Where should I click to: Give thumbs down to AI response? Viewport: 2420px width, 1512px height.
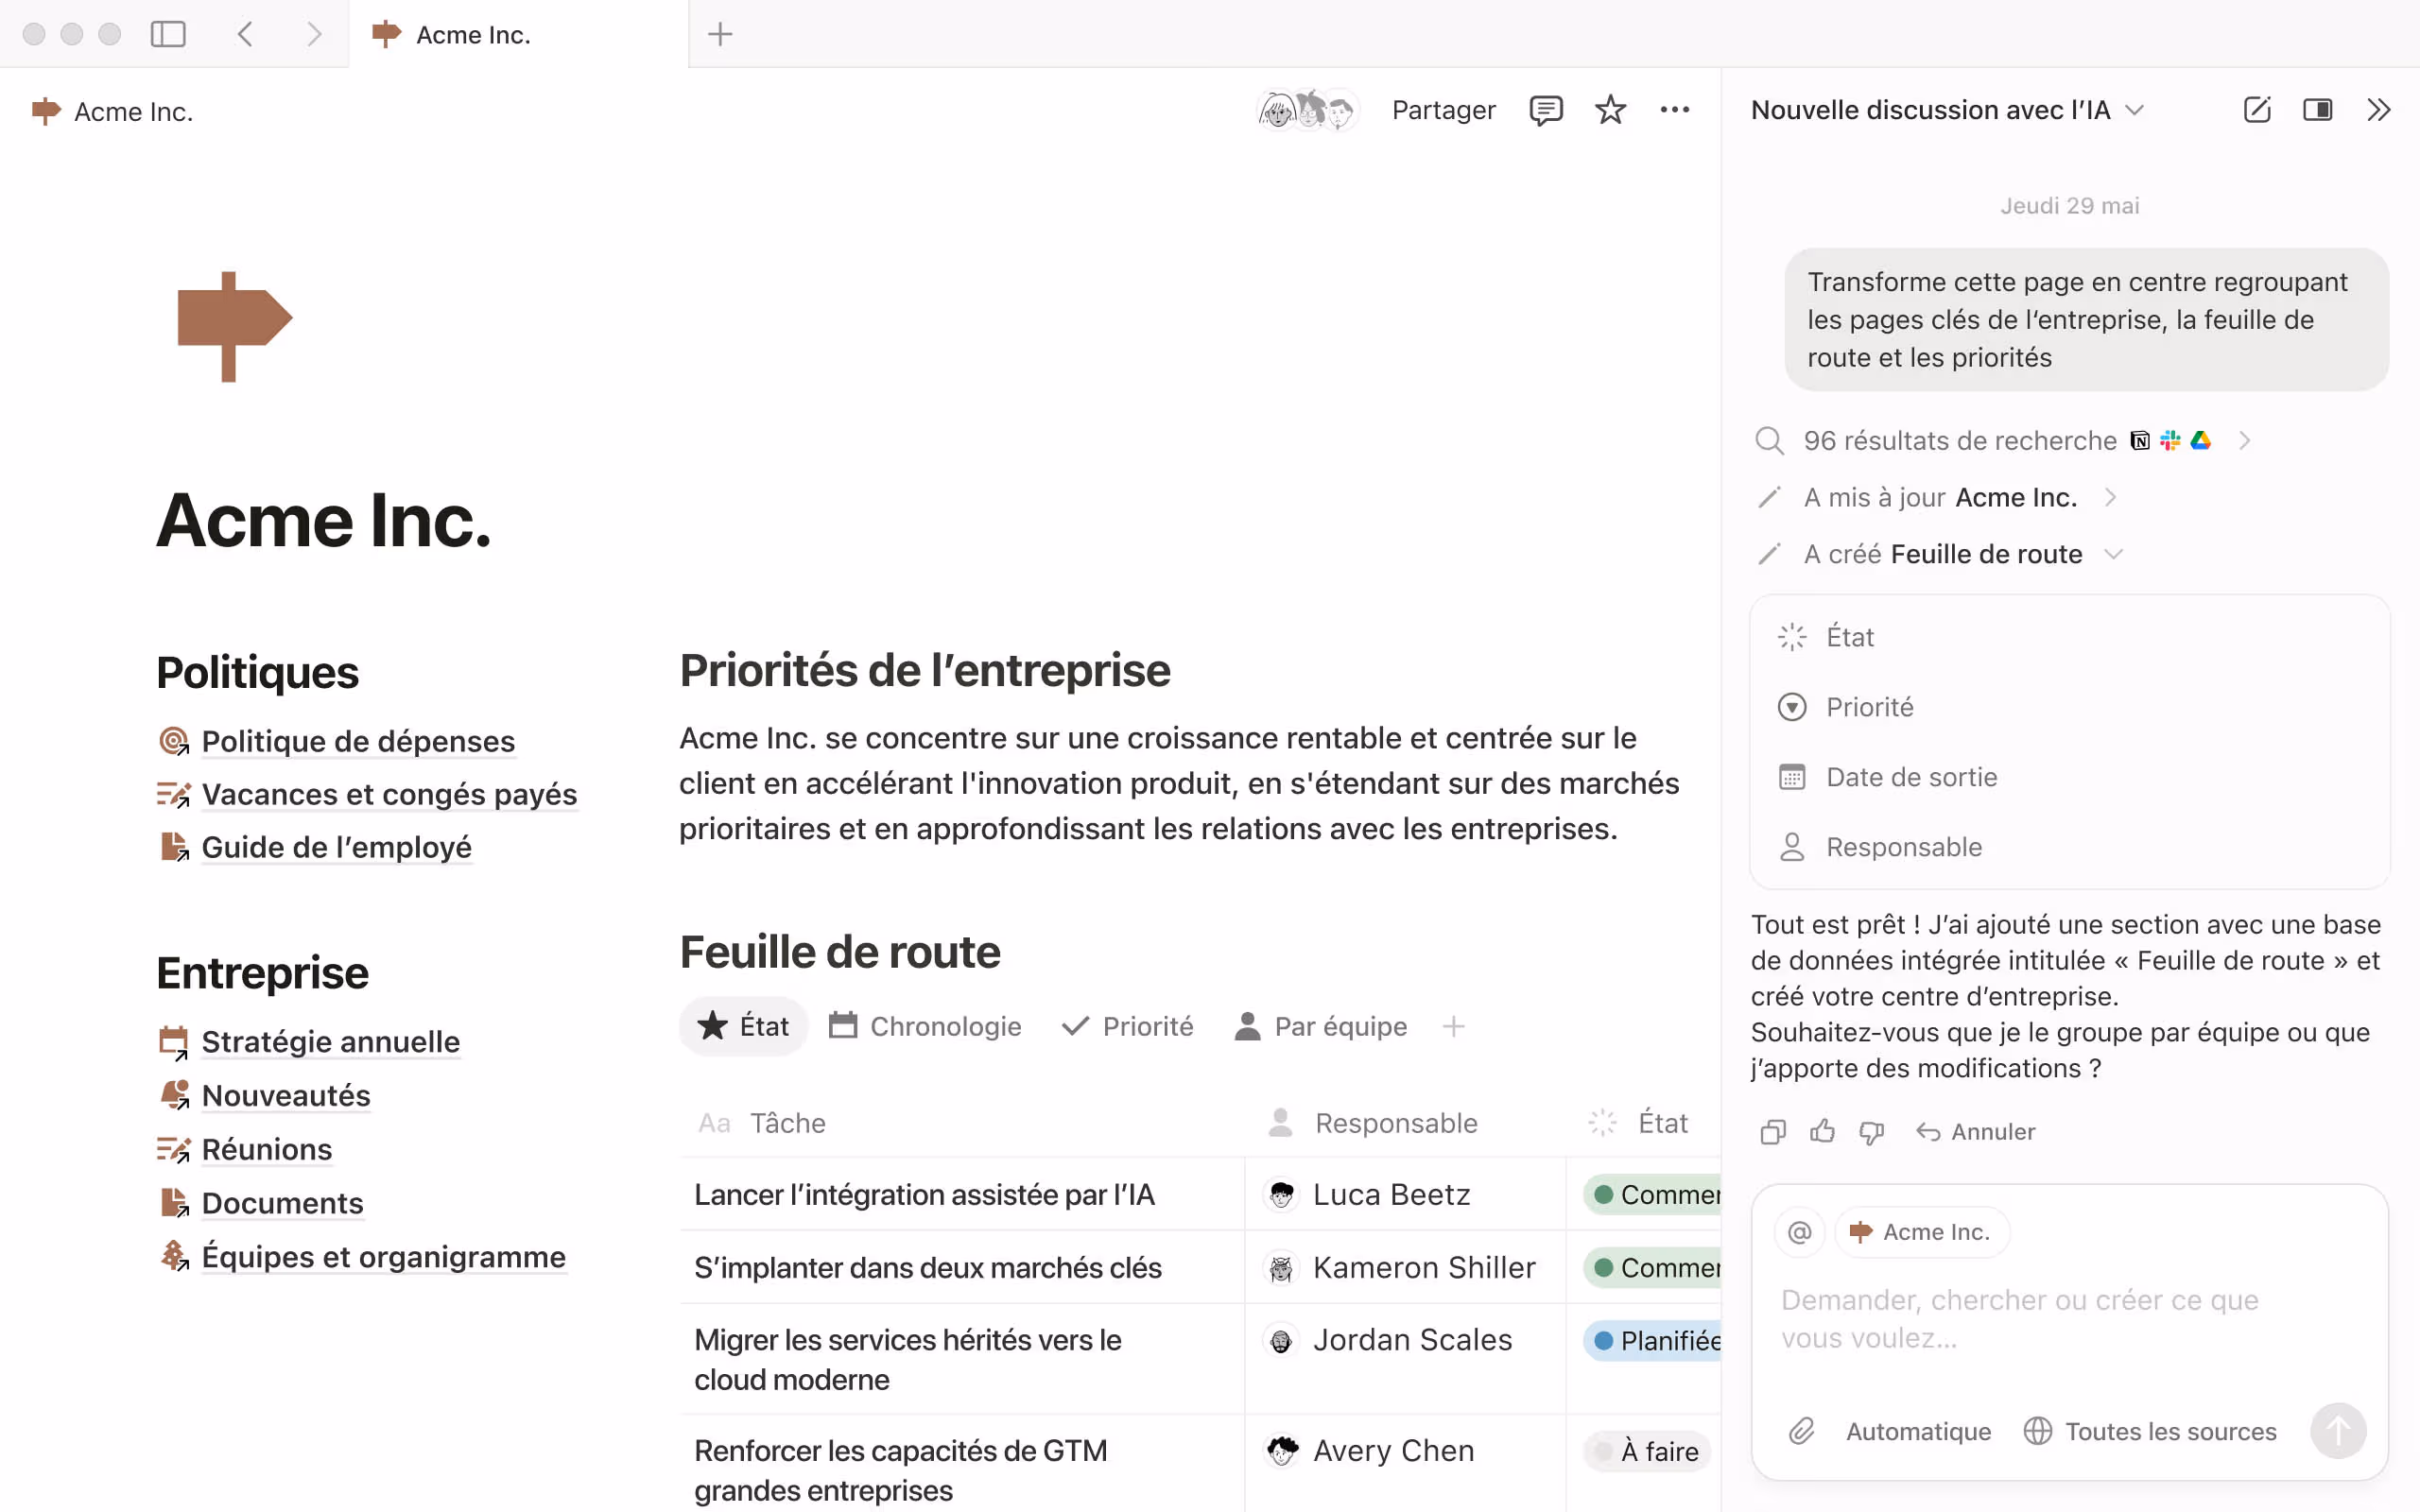click(1871, 1132)
